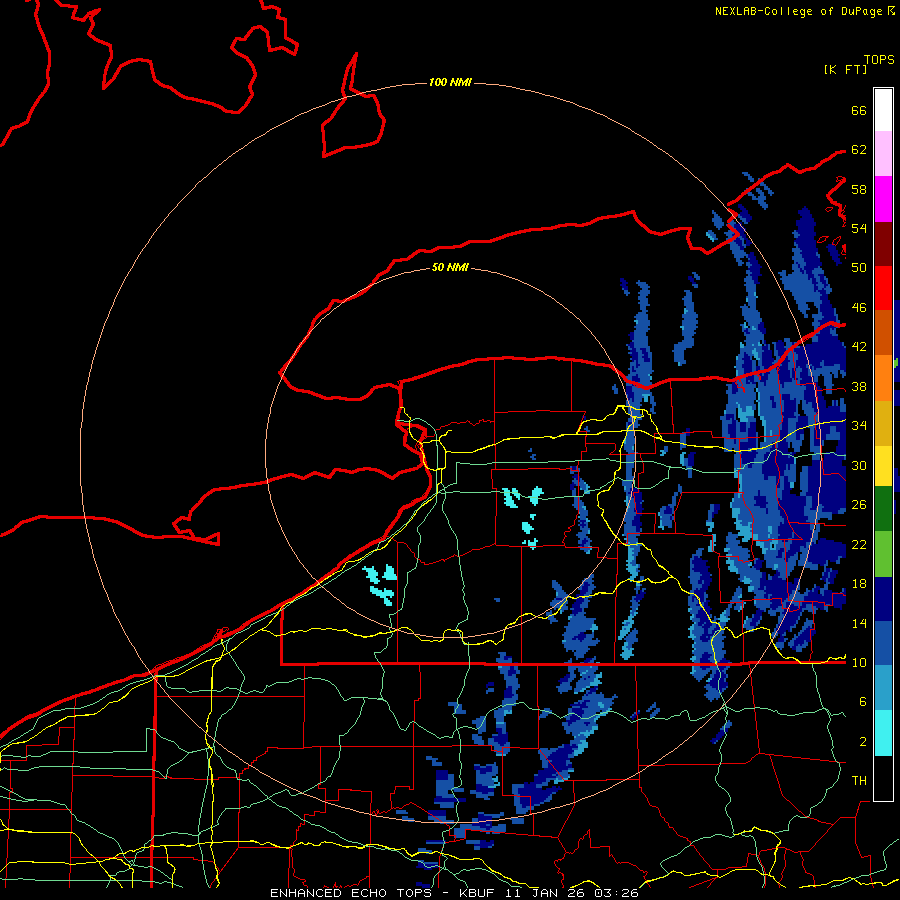The width and height of the screenshot is (900, 900).
Task: Click the '54' legend value
Action: 859,228
